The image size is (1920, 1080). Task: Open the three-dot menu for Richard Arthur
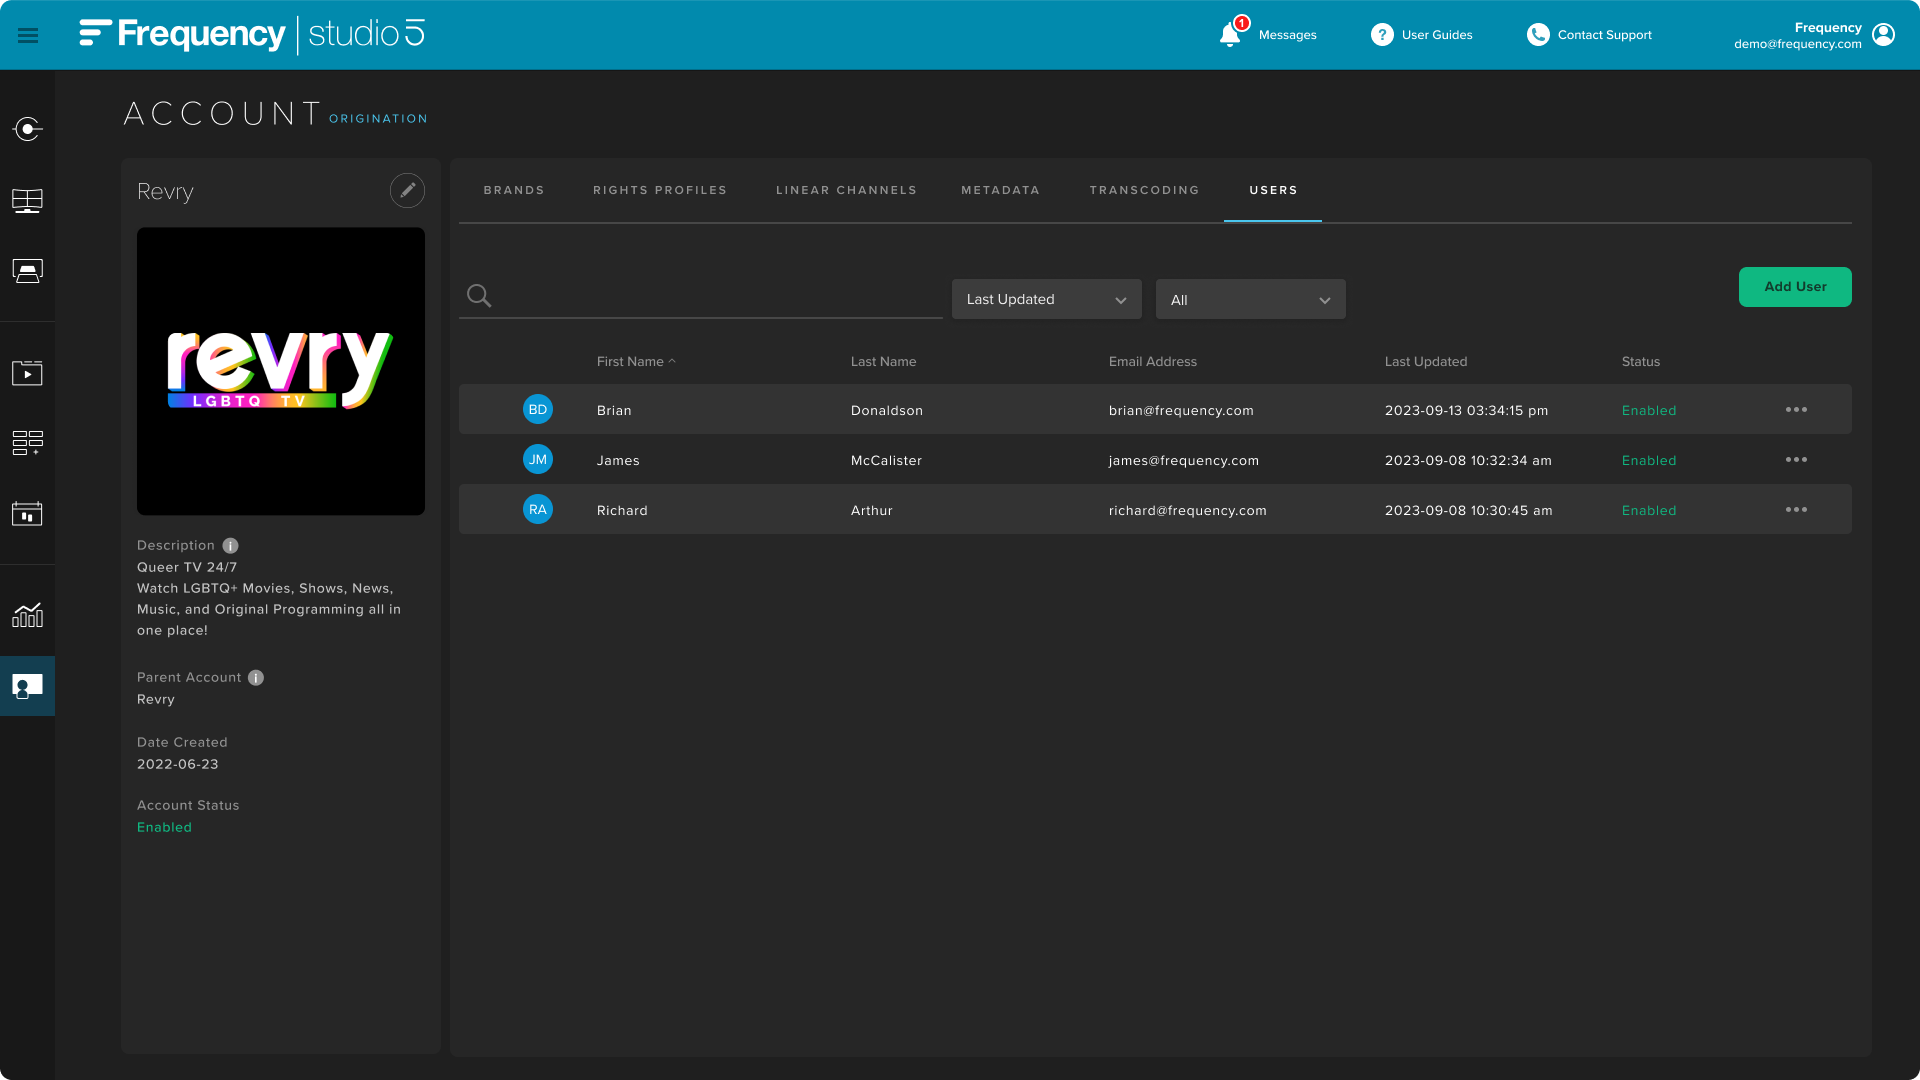(1796, 510)
